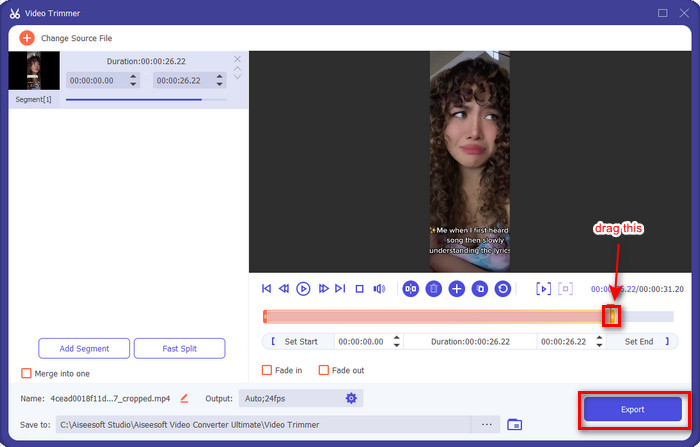
Task: Close the Video Trimmer window
Action: tap(684, 13)
